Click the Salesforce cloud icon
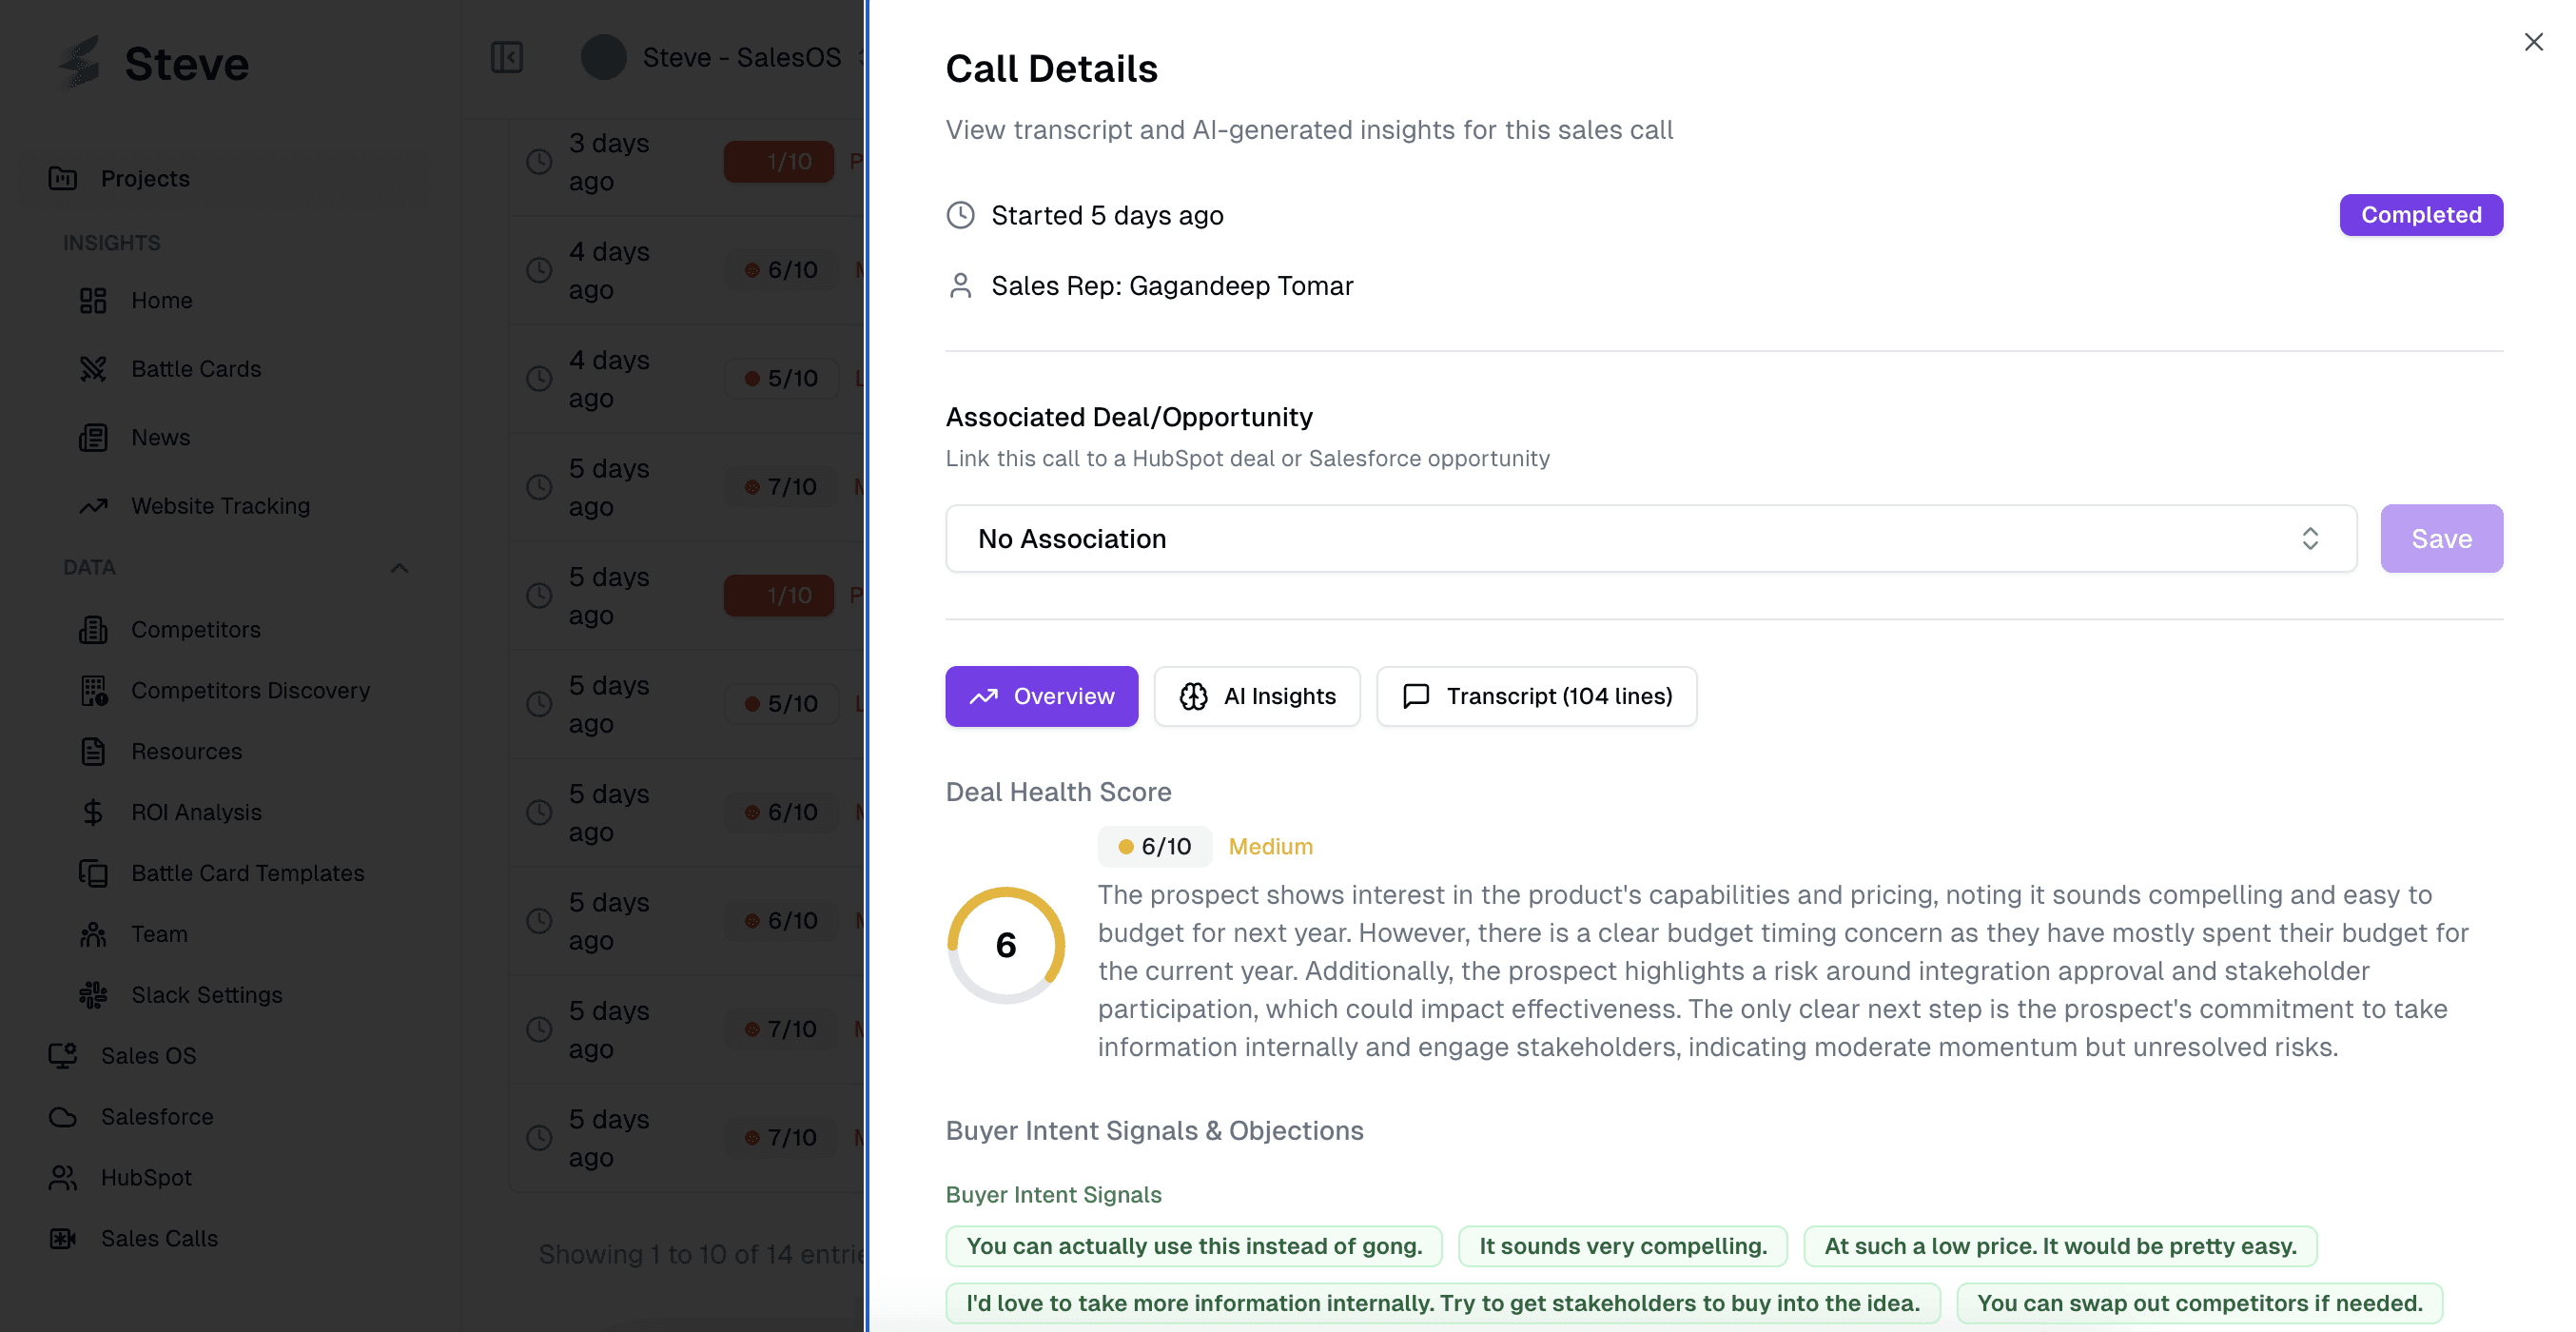Viewport: 2576px width, 1332px height. (x=63, y=1116)
